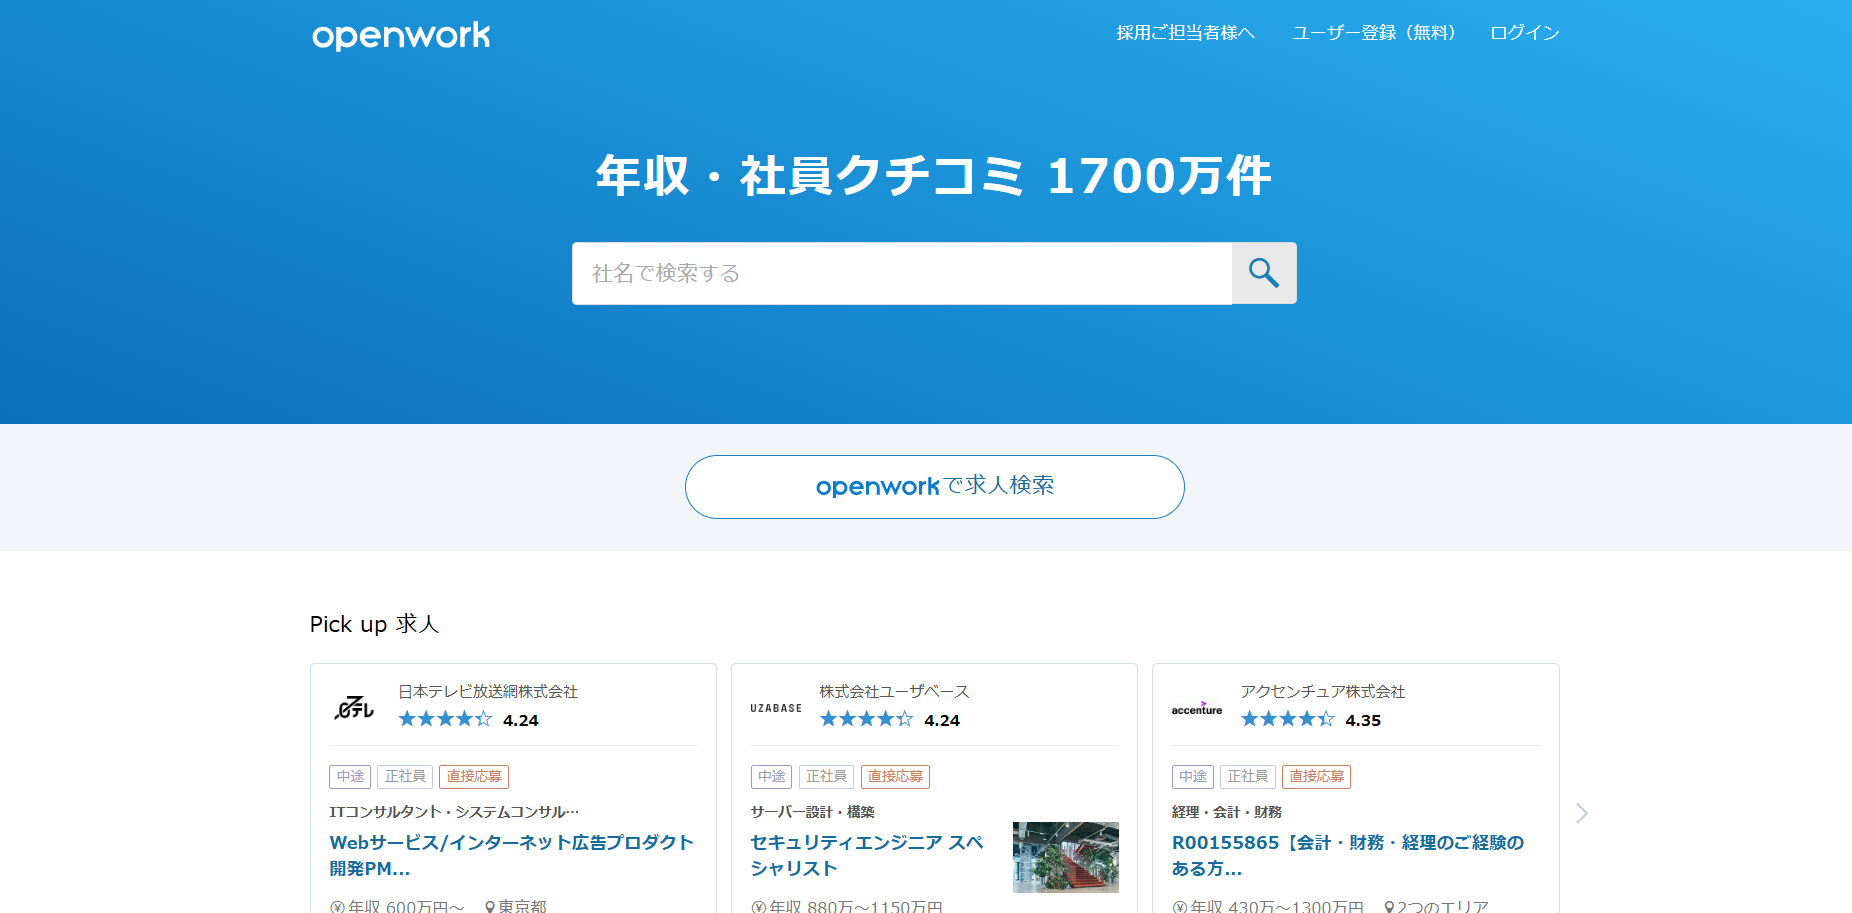Click ログイン in the header

tap(1524, 33)
